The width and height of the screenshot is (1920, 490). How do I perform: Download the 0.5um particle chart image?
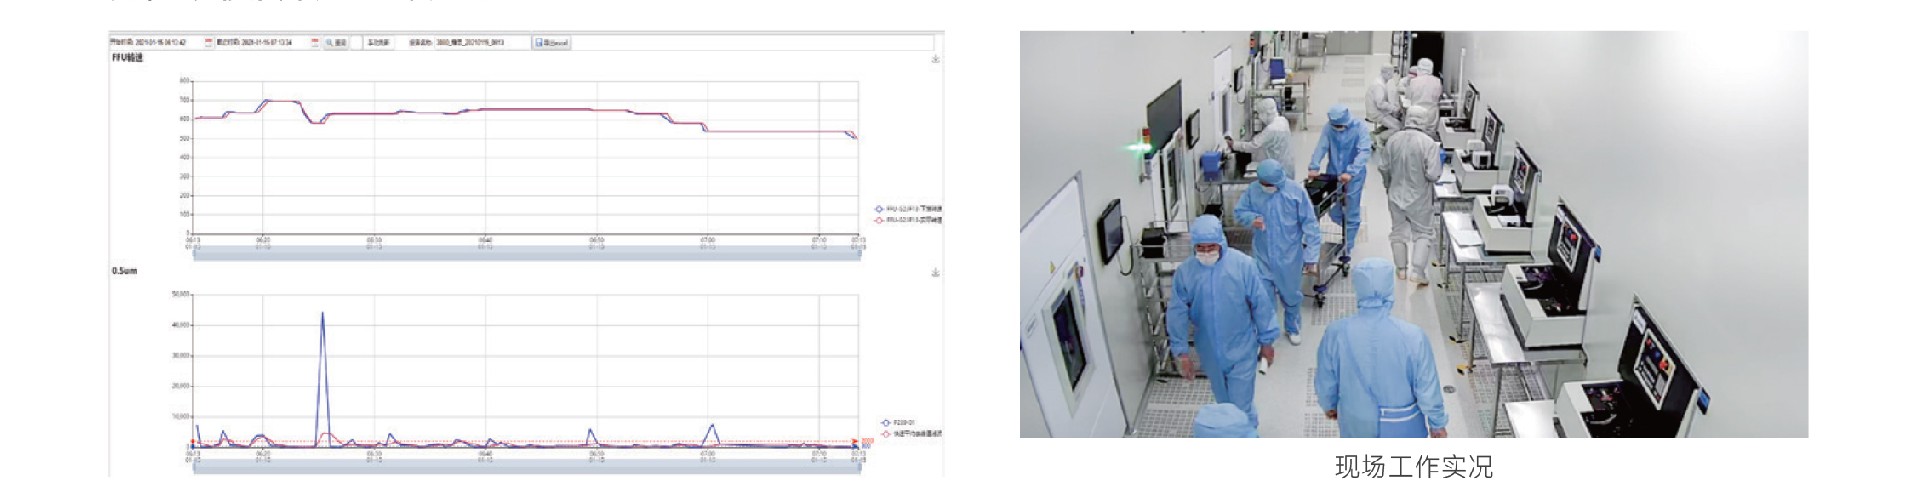(935, 272)
